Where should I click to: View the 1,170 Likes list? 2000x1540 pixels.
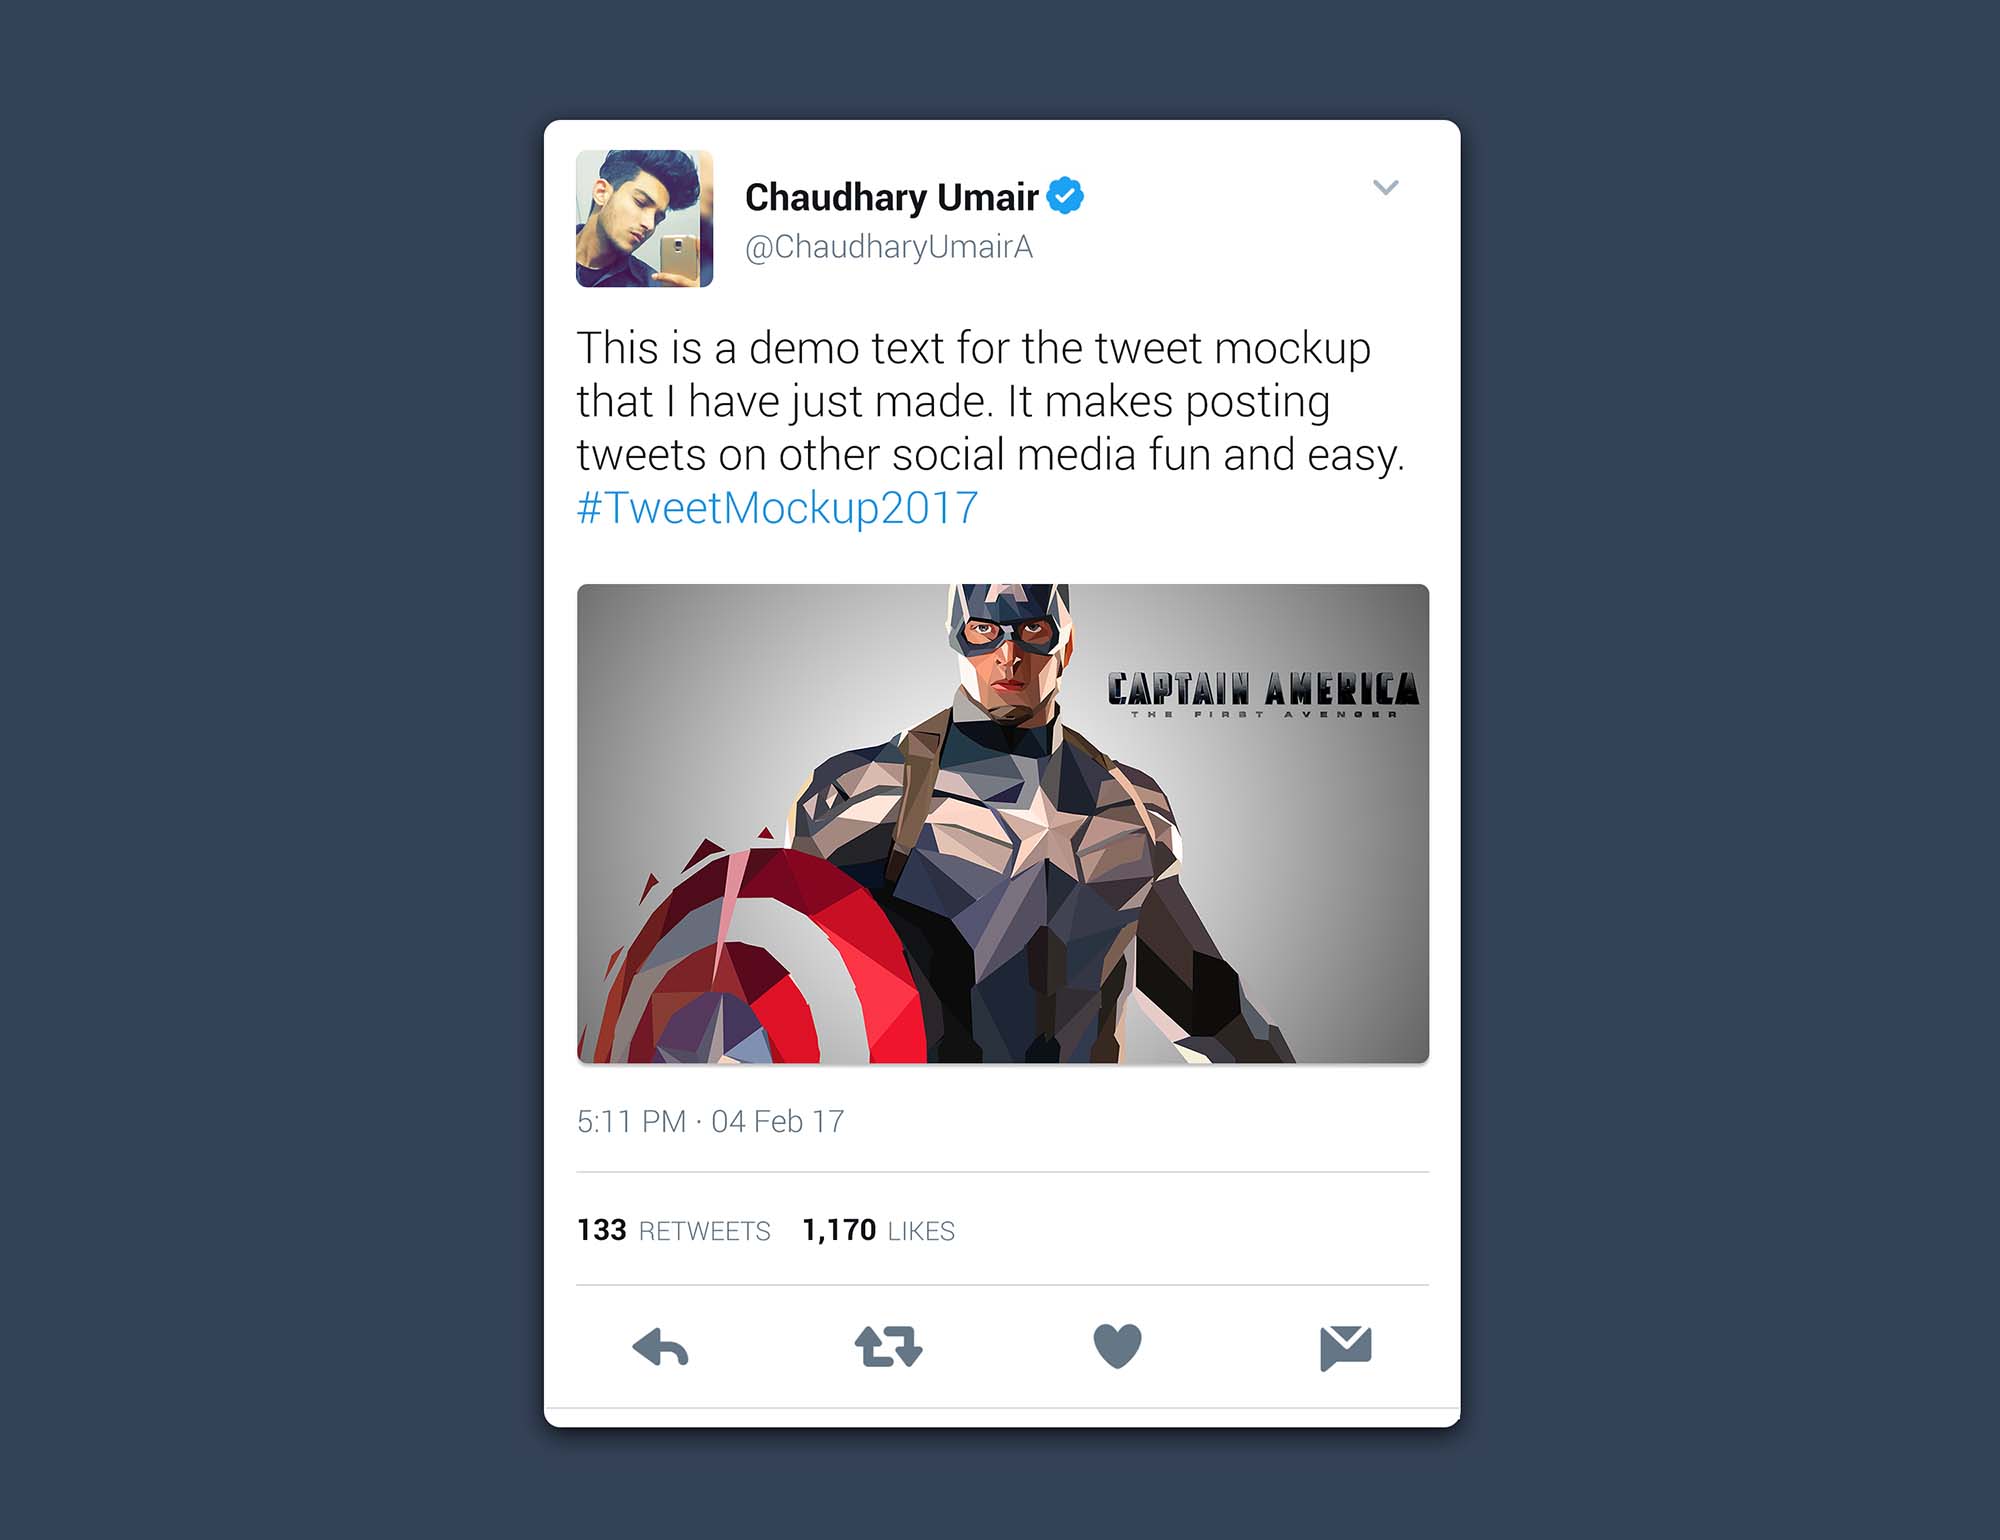878,1230
